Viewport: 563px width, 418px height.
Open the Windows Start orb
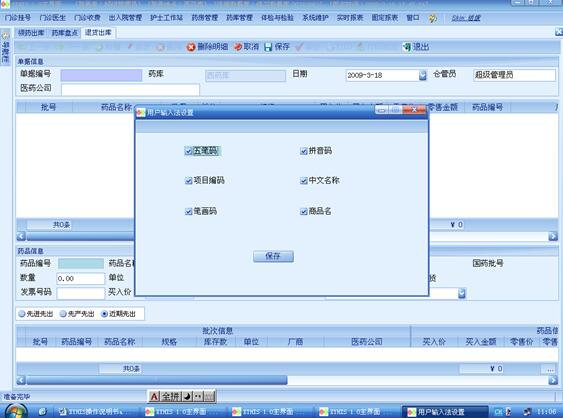pyautogui.click(x=16, y=412)
